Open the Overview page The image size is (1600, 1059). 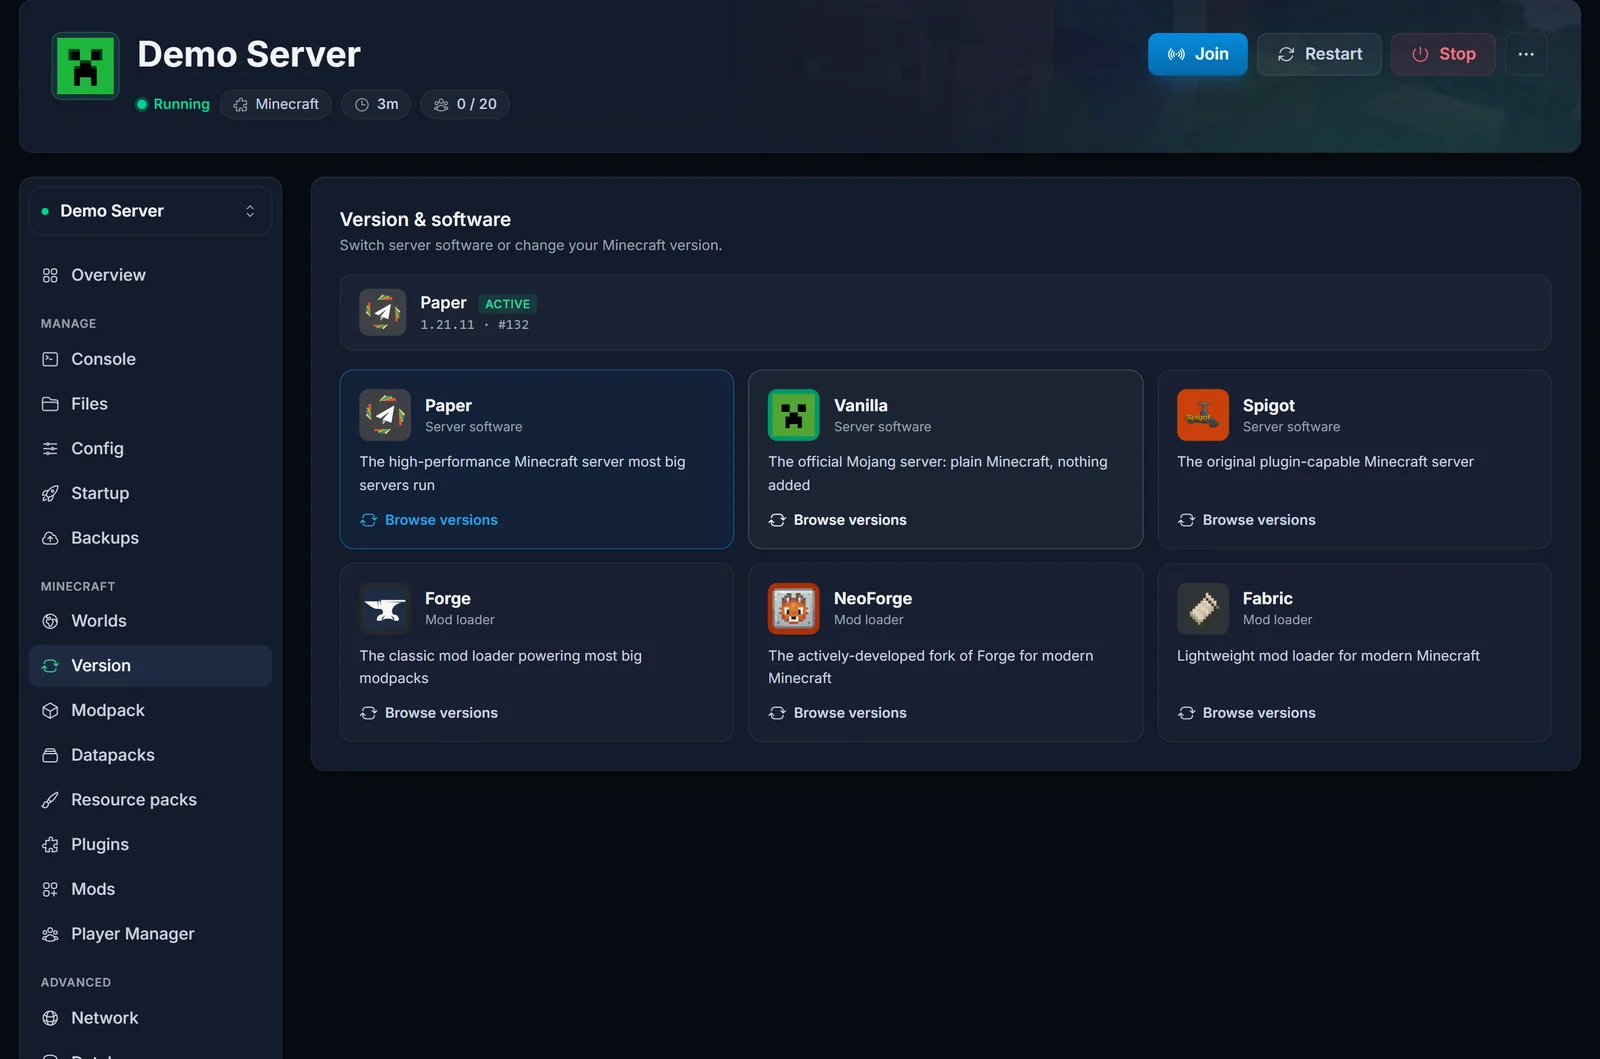click(x=150, y=275)
